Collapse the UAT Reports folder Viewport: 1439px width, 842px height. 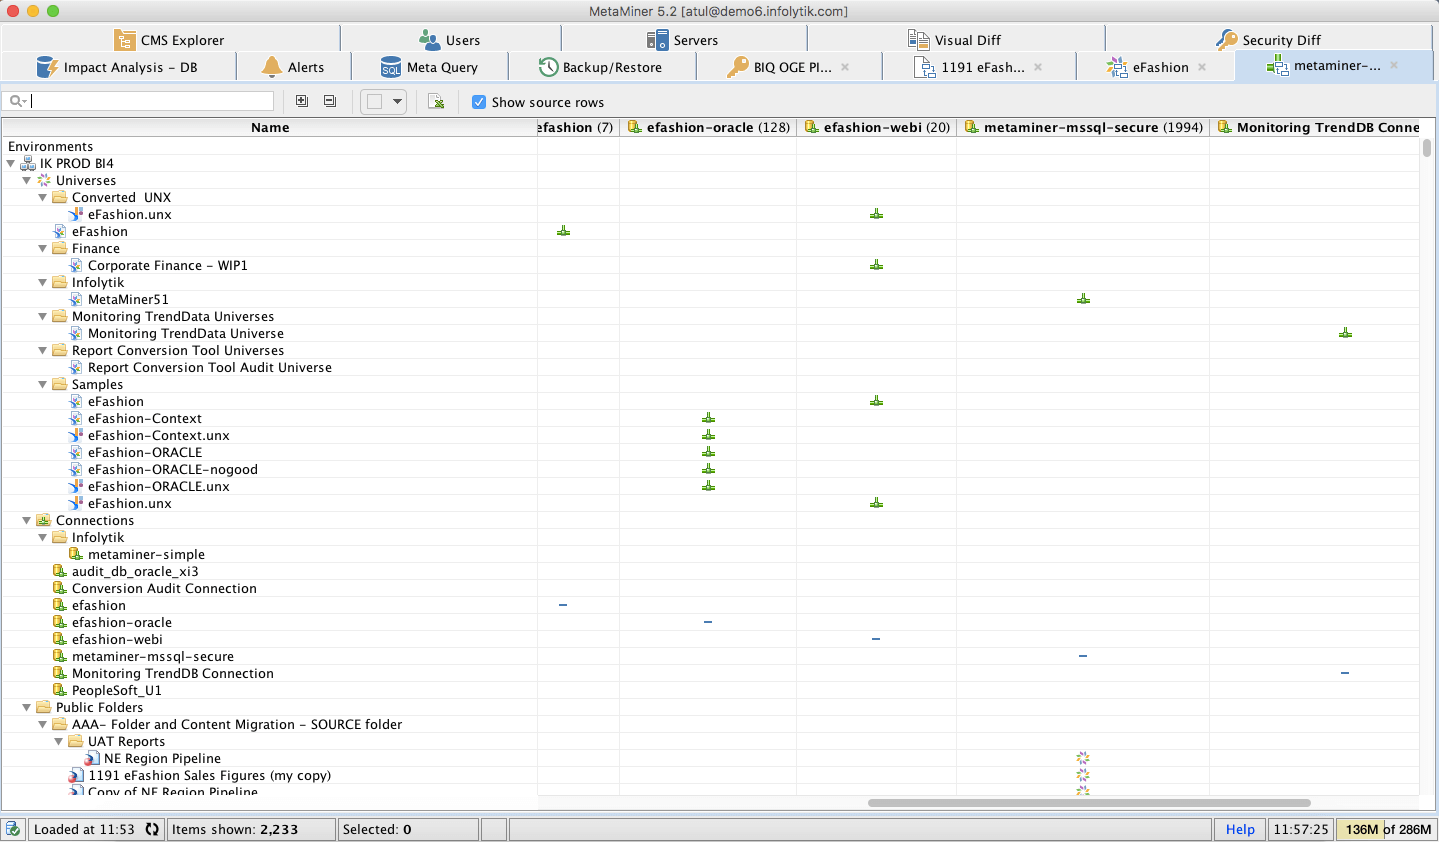(x=59, y=741)
